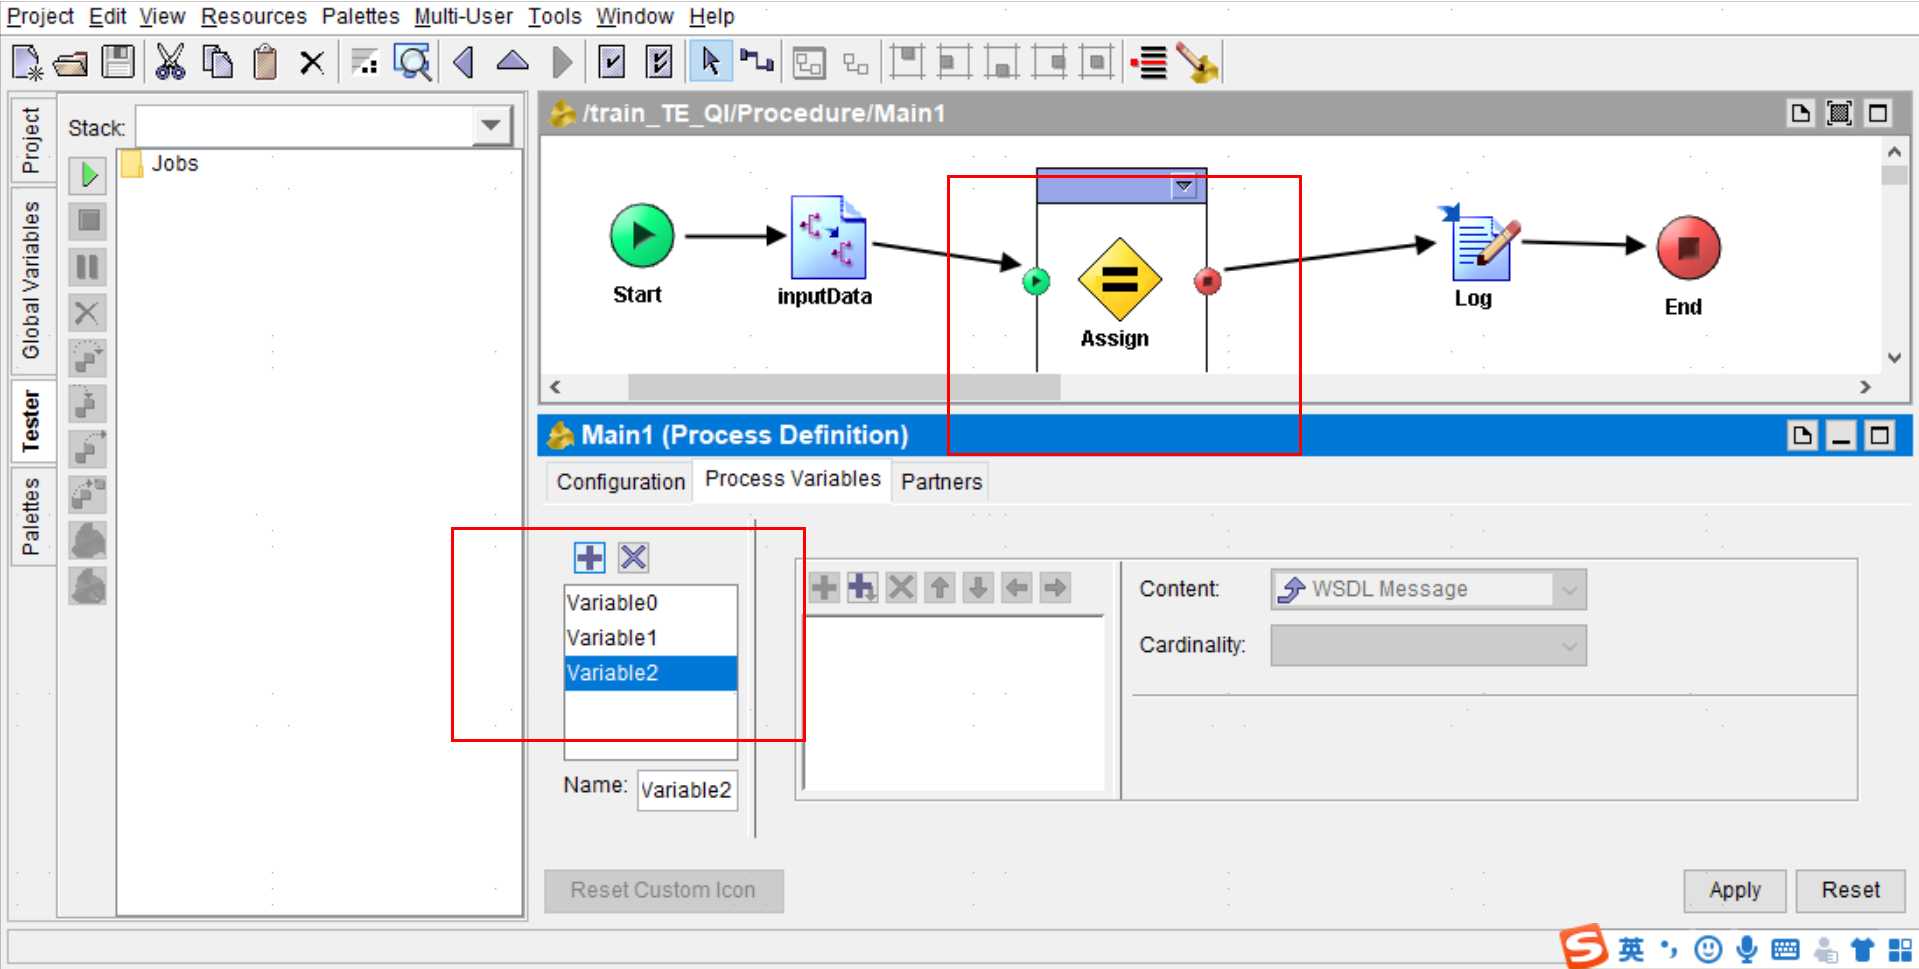This screenshot has height=969, width=1919.
Task: Click the Open project toolbar icon
Action: pyautogui.click(x=71, y=63)
